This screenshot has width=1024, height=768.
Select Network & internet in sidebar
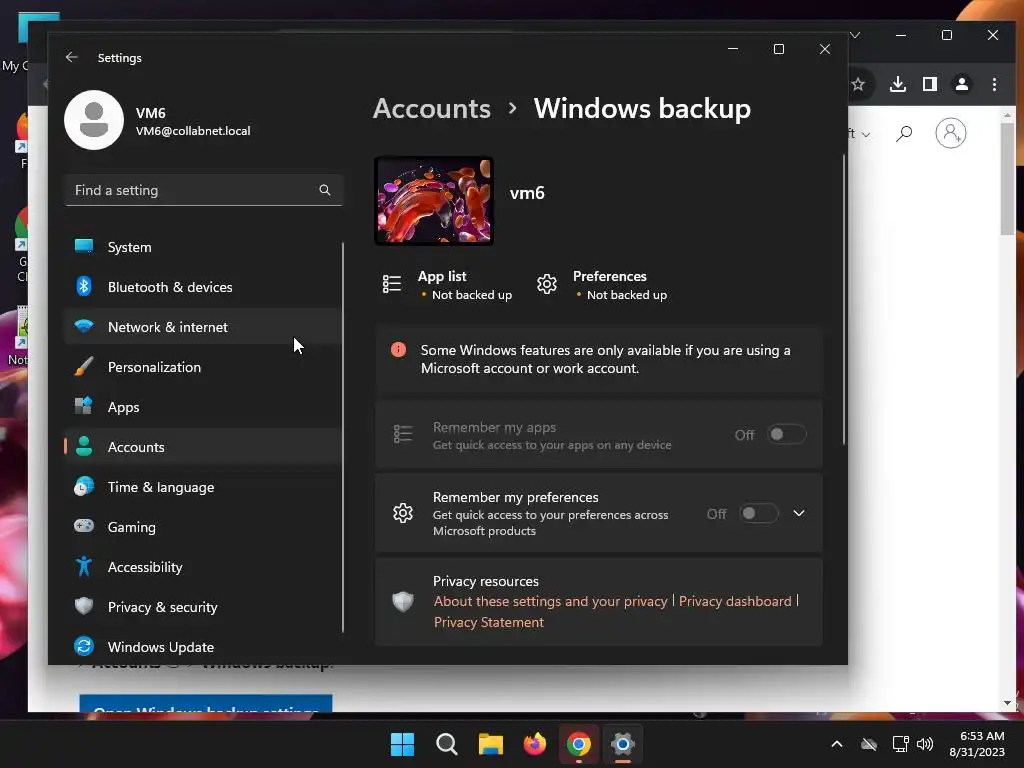pyautogui.click(x=202, y=327)
